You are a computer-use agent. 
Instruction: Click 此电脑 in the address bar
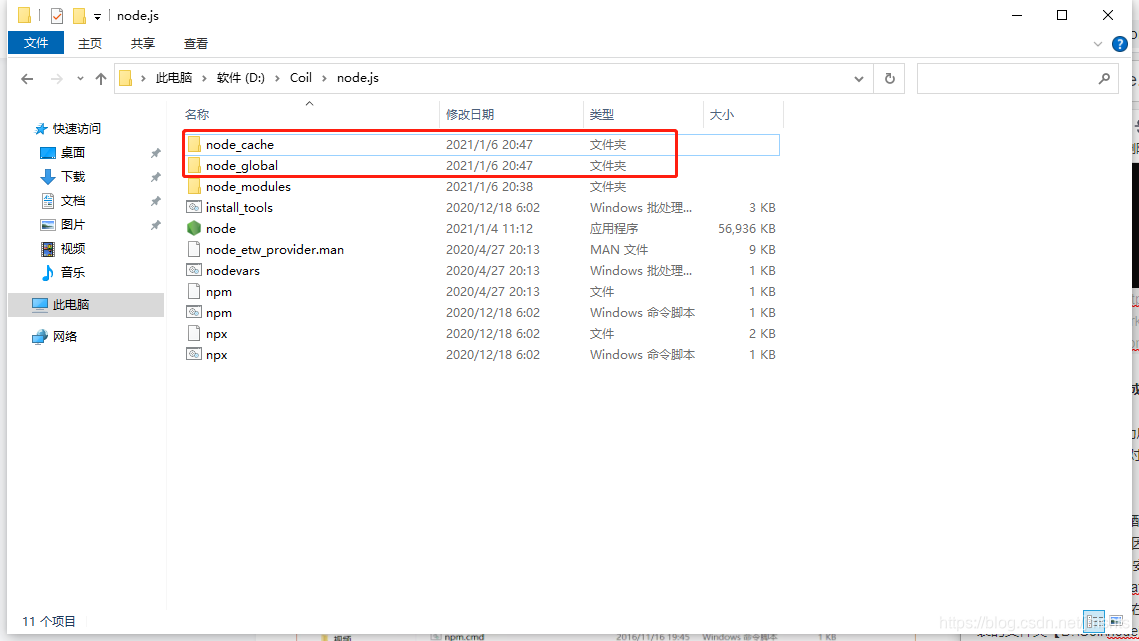174,78
